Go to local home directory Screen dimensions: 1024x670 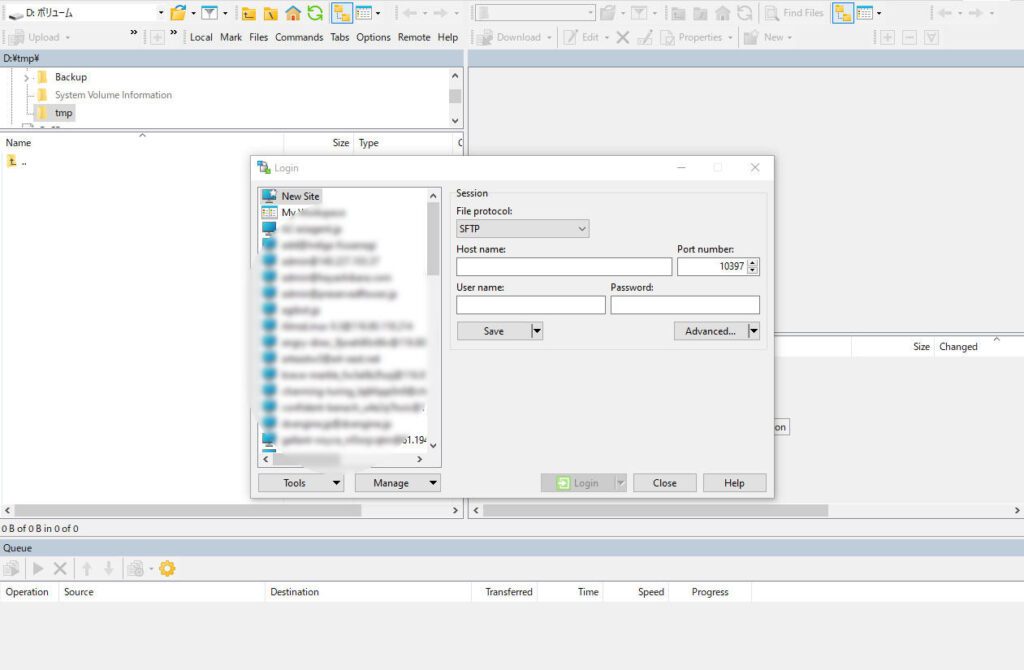293,13
